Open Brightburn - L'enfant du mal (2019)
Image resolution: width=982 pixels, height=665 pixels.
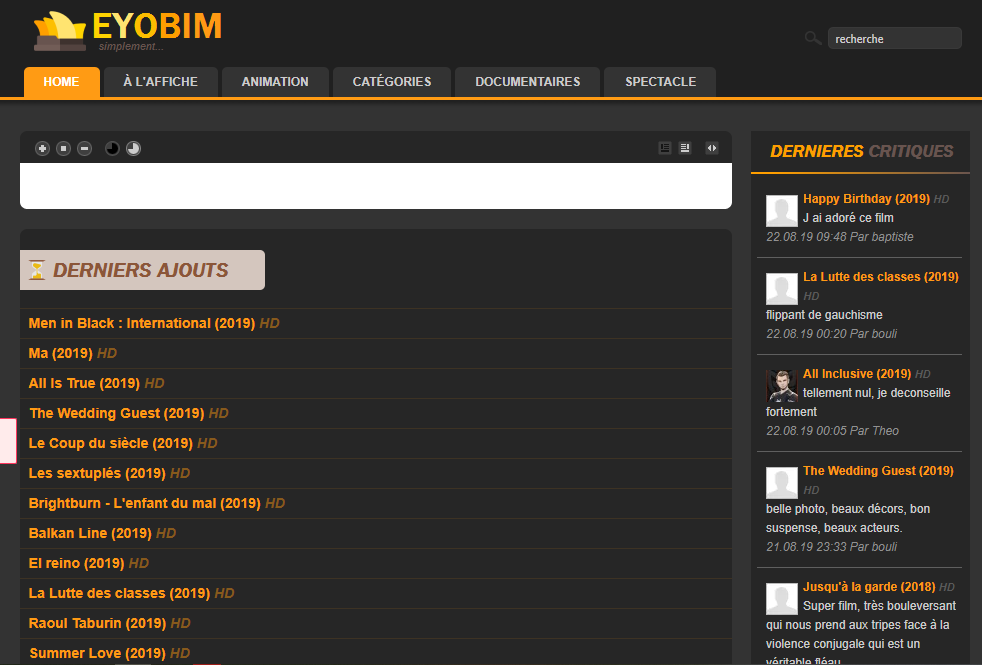pos(145,503)
